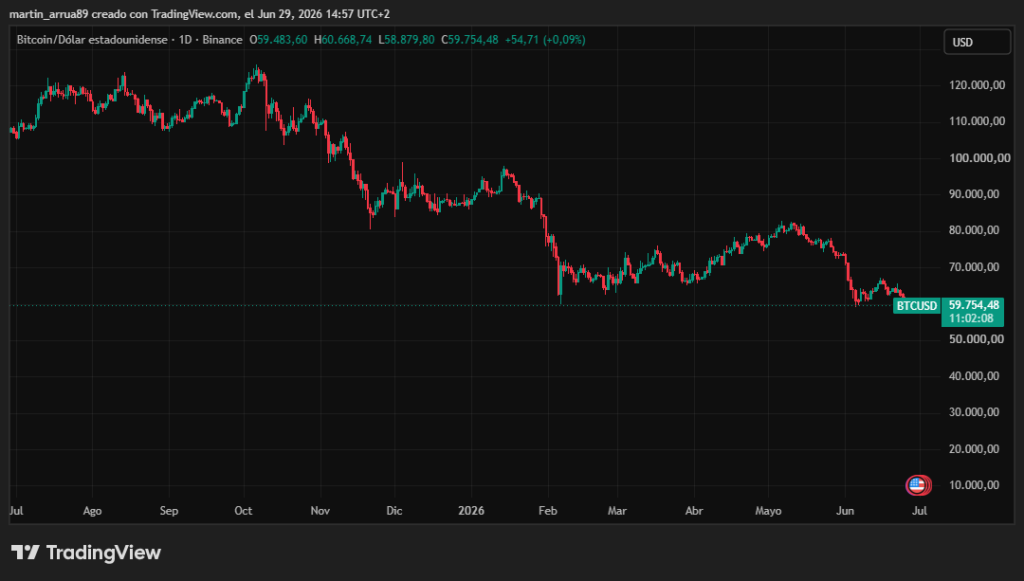Click the 120.000,00 price axis label
Image resolution: width=1024 pixels, height=581 pixels.
[x=976, y=85]
